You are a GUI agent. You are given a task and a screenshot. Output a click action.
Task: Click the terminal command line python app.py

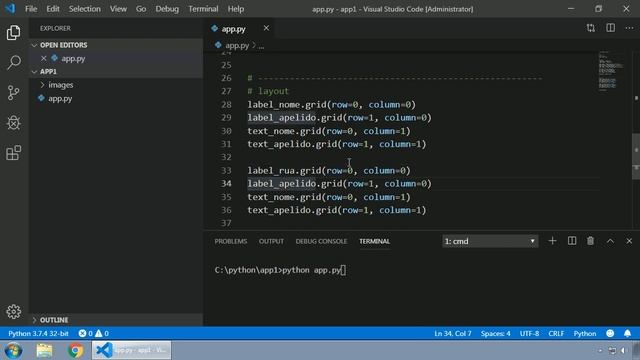point(280,270)
